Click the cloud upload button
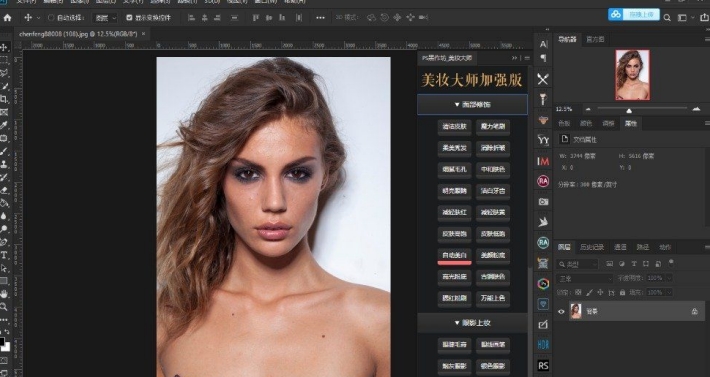The width and height of the screenshot is (710, 377). [x=633, y=14]
